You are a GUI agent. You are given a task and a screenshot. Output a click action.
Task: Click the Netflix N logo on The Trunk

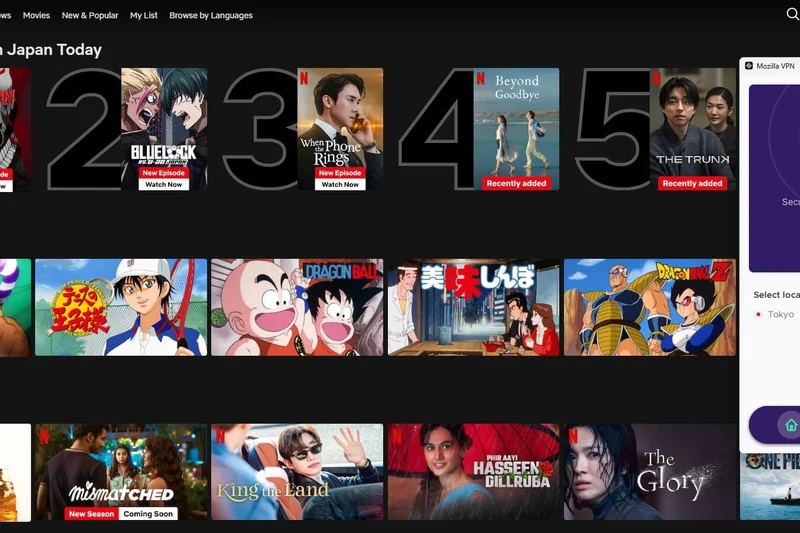coord(656,77)
